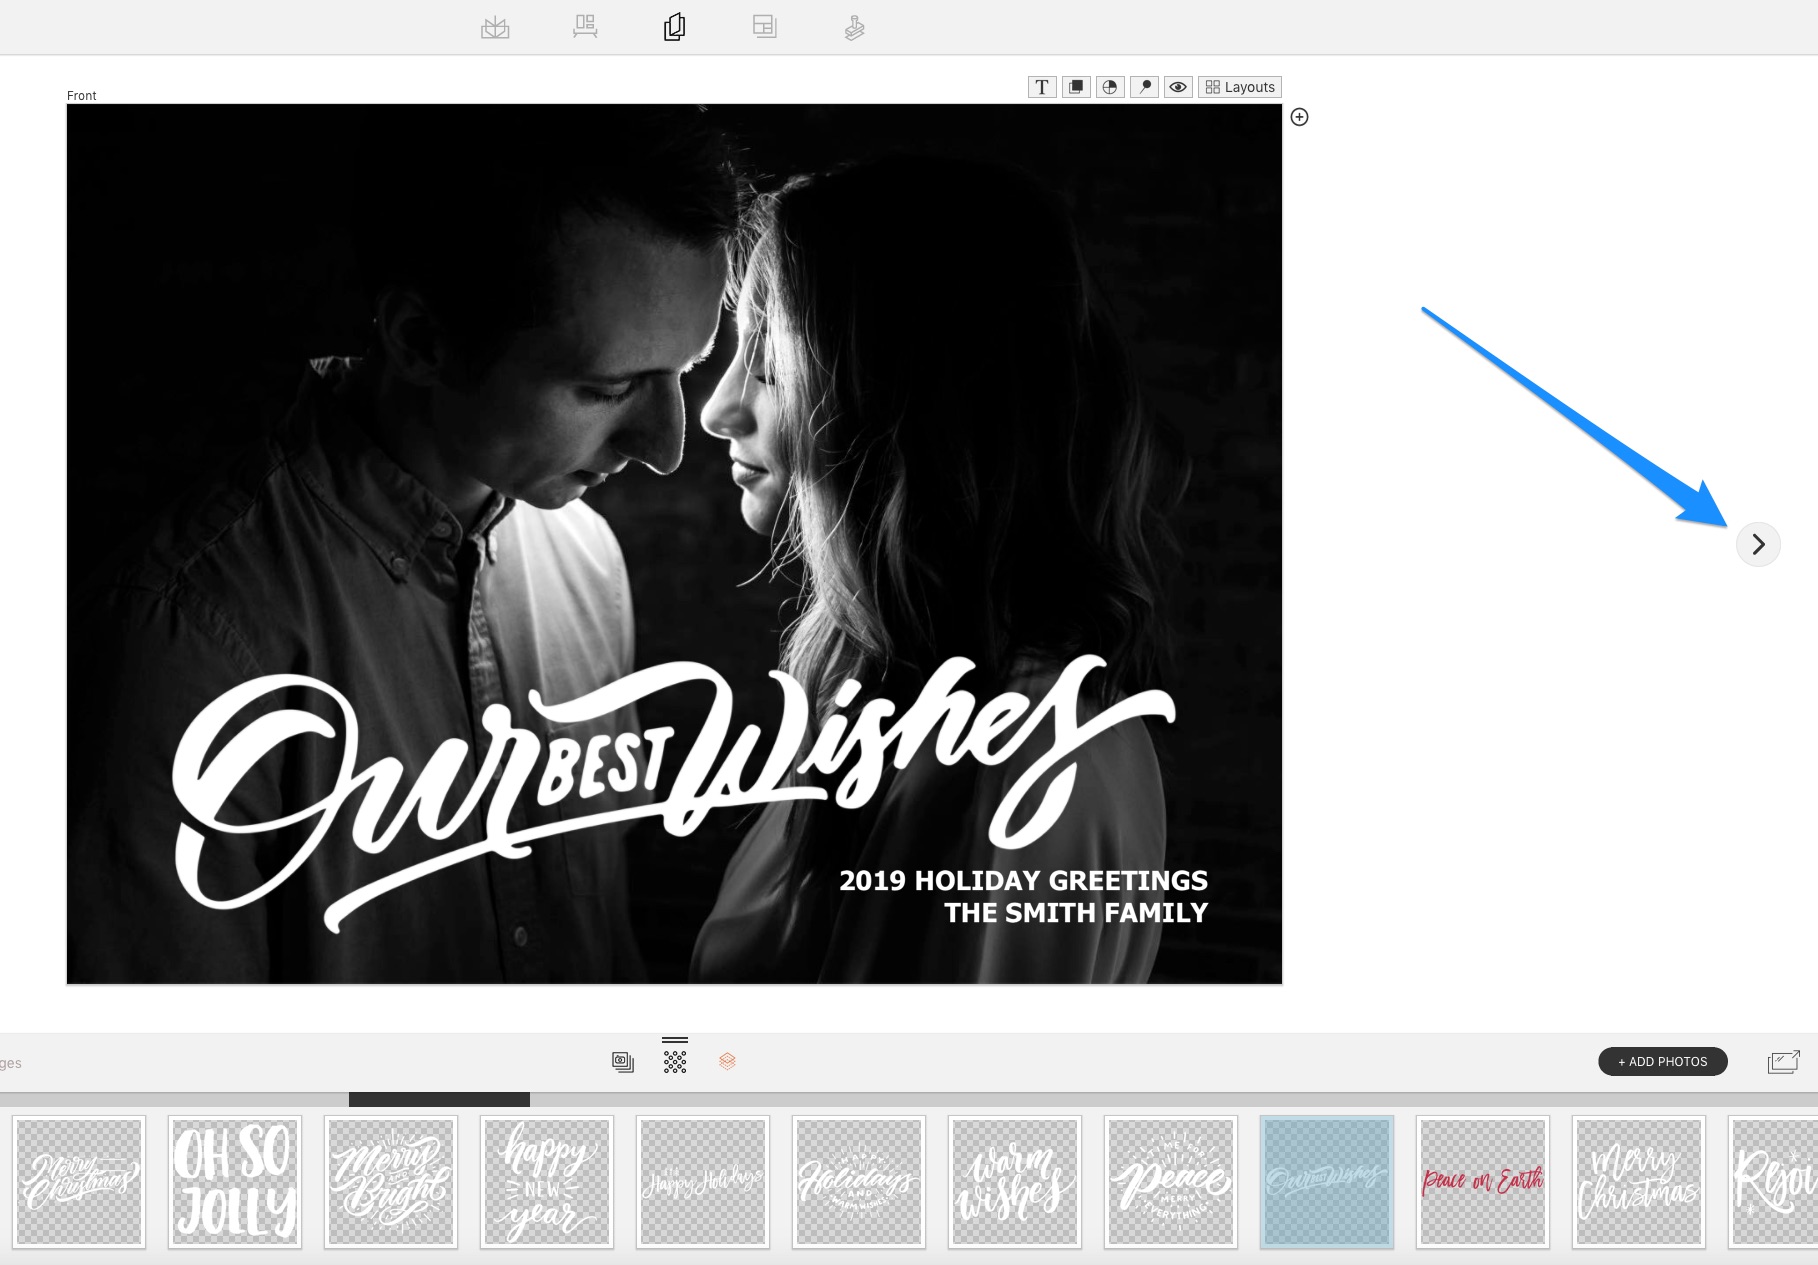Click the pin placement tool
Viewport: 1818px width, 1265px height.
(x=1144, y=87)
